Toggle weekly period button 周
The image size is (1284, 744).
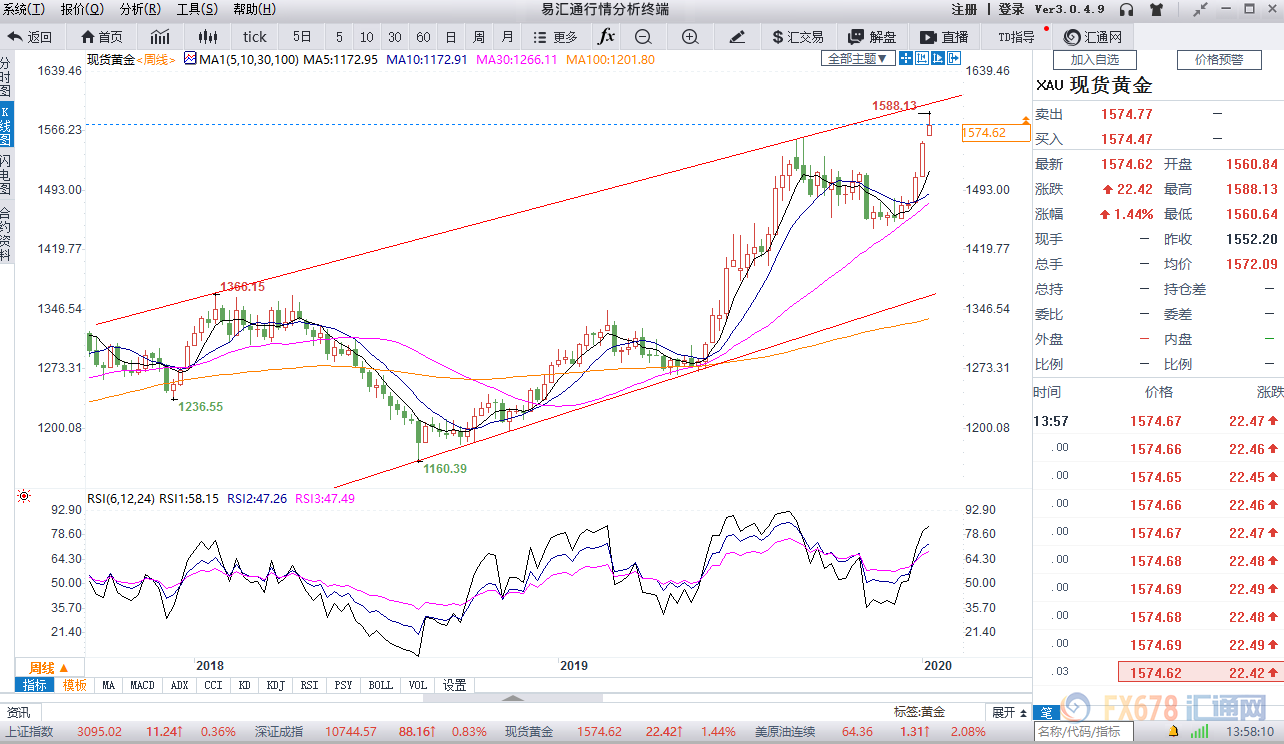[479, 37]
